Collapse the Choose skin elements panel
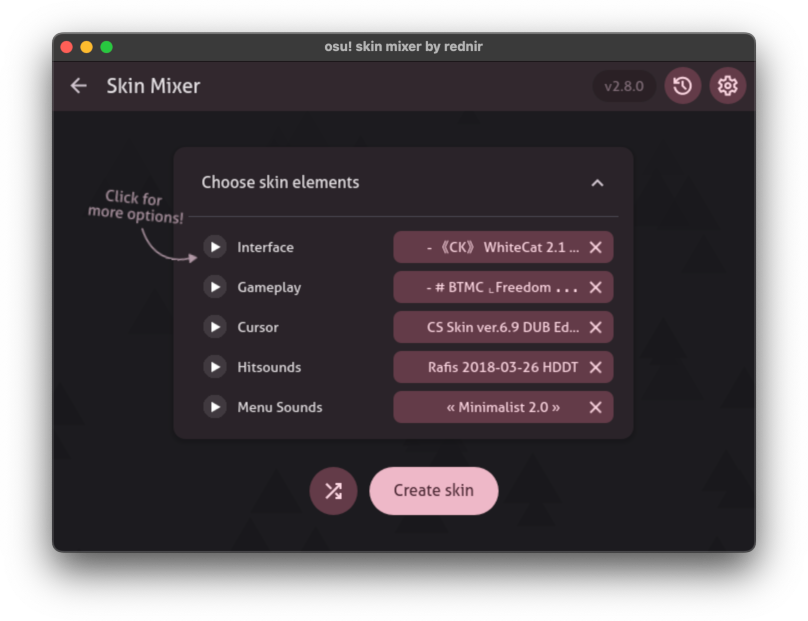 coord(597,182)
